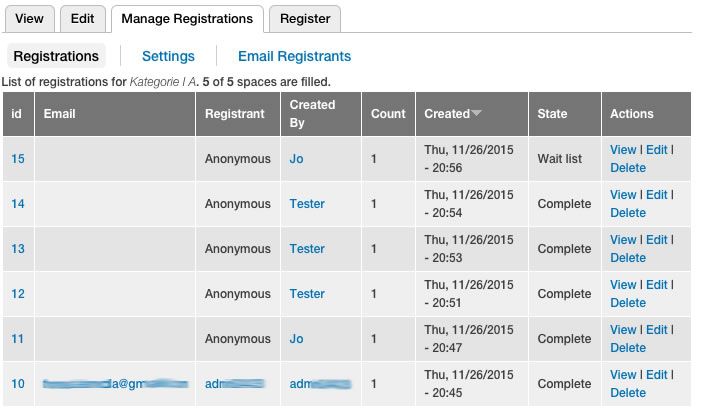This screenshot has width=708, height=418.
Task: Click the email address in row 10
Action: (115, 384)
